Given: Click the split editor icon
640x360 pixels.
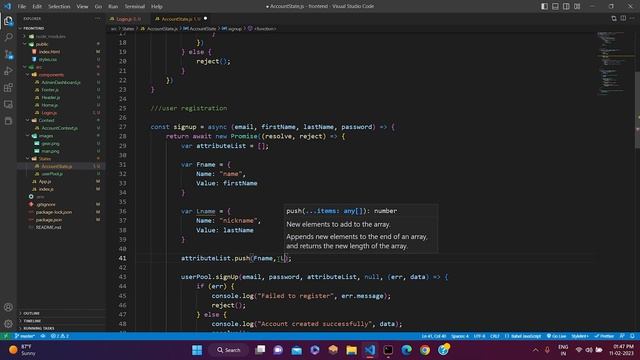Looking at the screenshot, I should [x=623, y=18].
